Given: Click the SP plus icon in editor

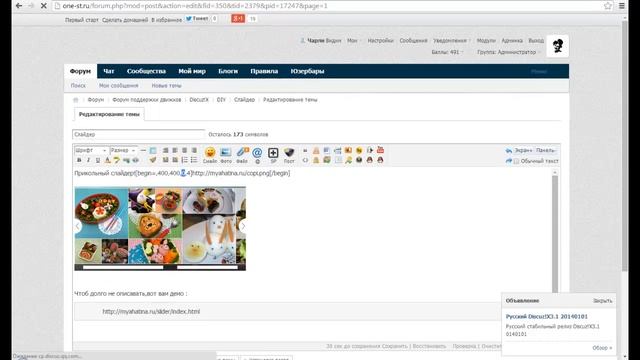Looking at the screenshot, I should [x=273, y=155].
